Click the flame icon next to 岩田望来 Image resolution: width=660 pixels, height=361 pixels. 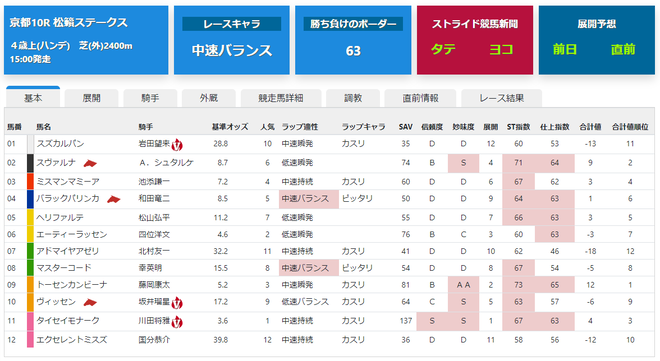(x=177, y=145)
